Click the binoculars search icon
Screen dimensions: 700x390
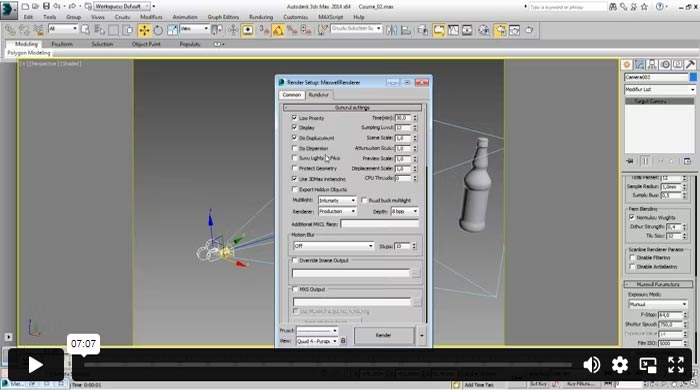point(612,7)
